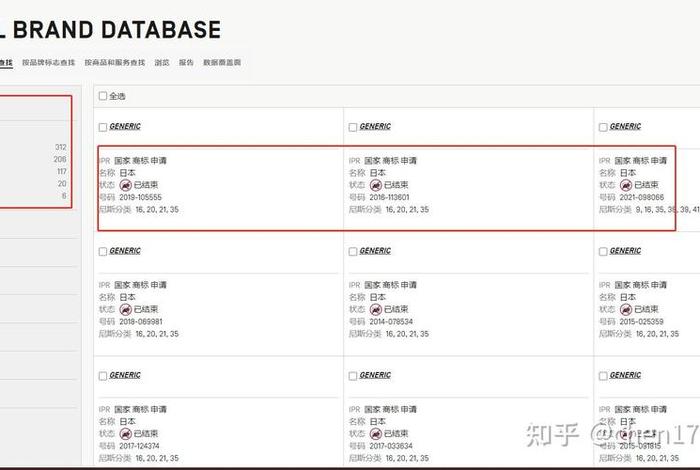Open GENERIC link for record 2019-105555
Image resolution: width=700 pixels, height=470 pixels.
[x=125, y=126]
